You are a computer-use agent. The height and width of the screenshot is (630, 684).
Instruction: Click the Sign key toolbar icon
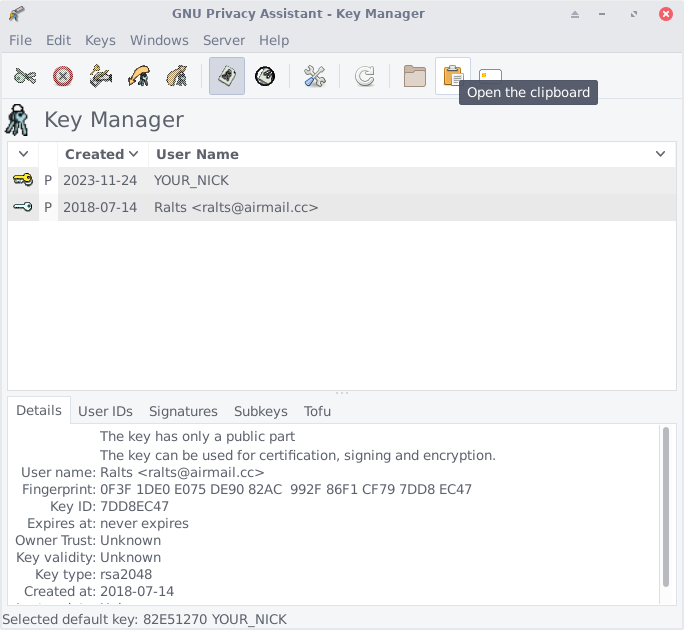[101, 76]
